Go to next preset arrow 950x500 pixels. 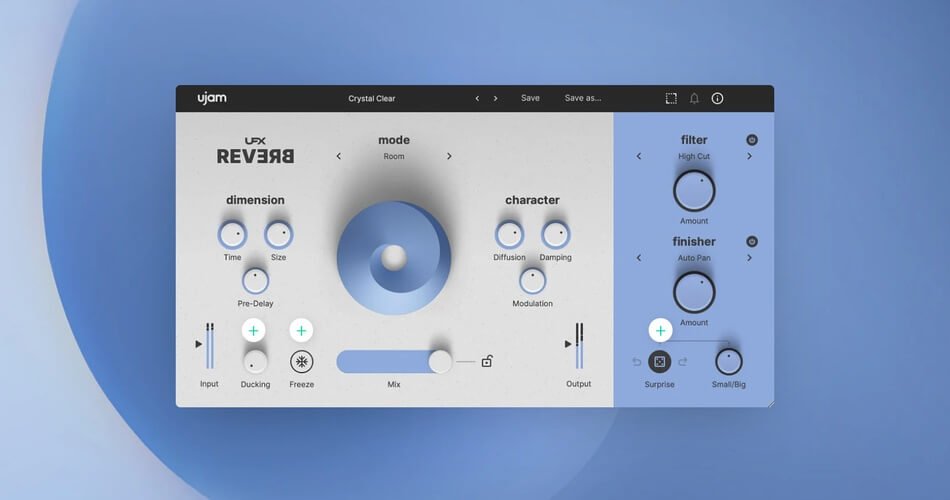click(x=495, y=98)
